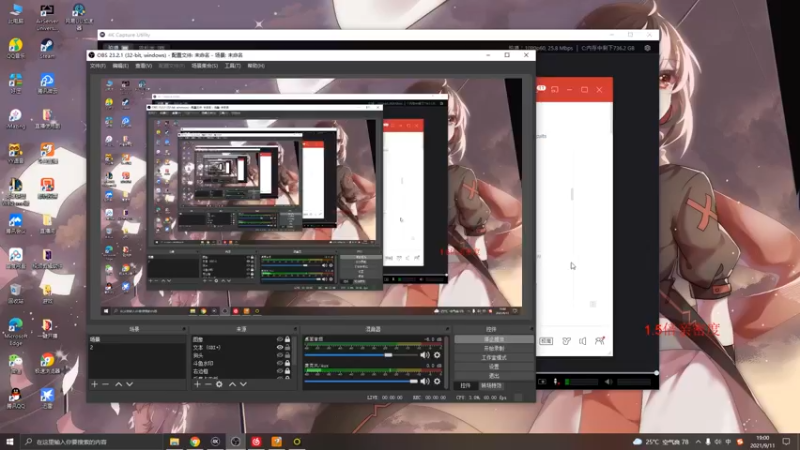The height and width of the screenshot is (450, 800).
Task: Move scene up with the up arrow
Action: point(118,384)
